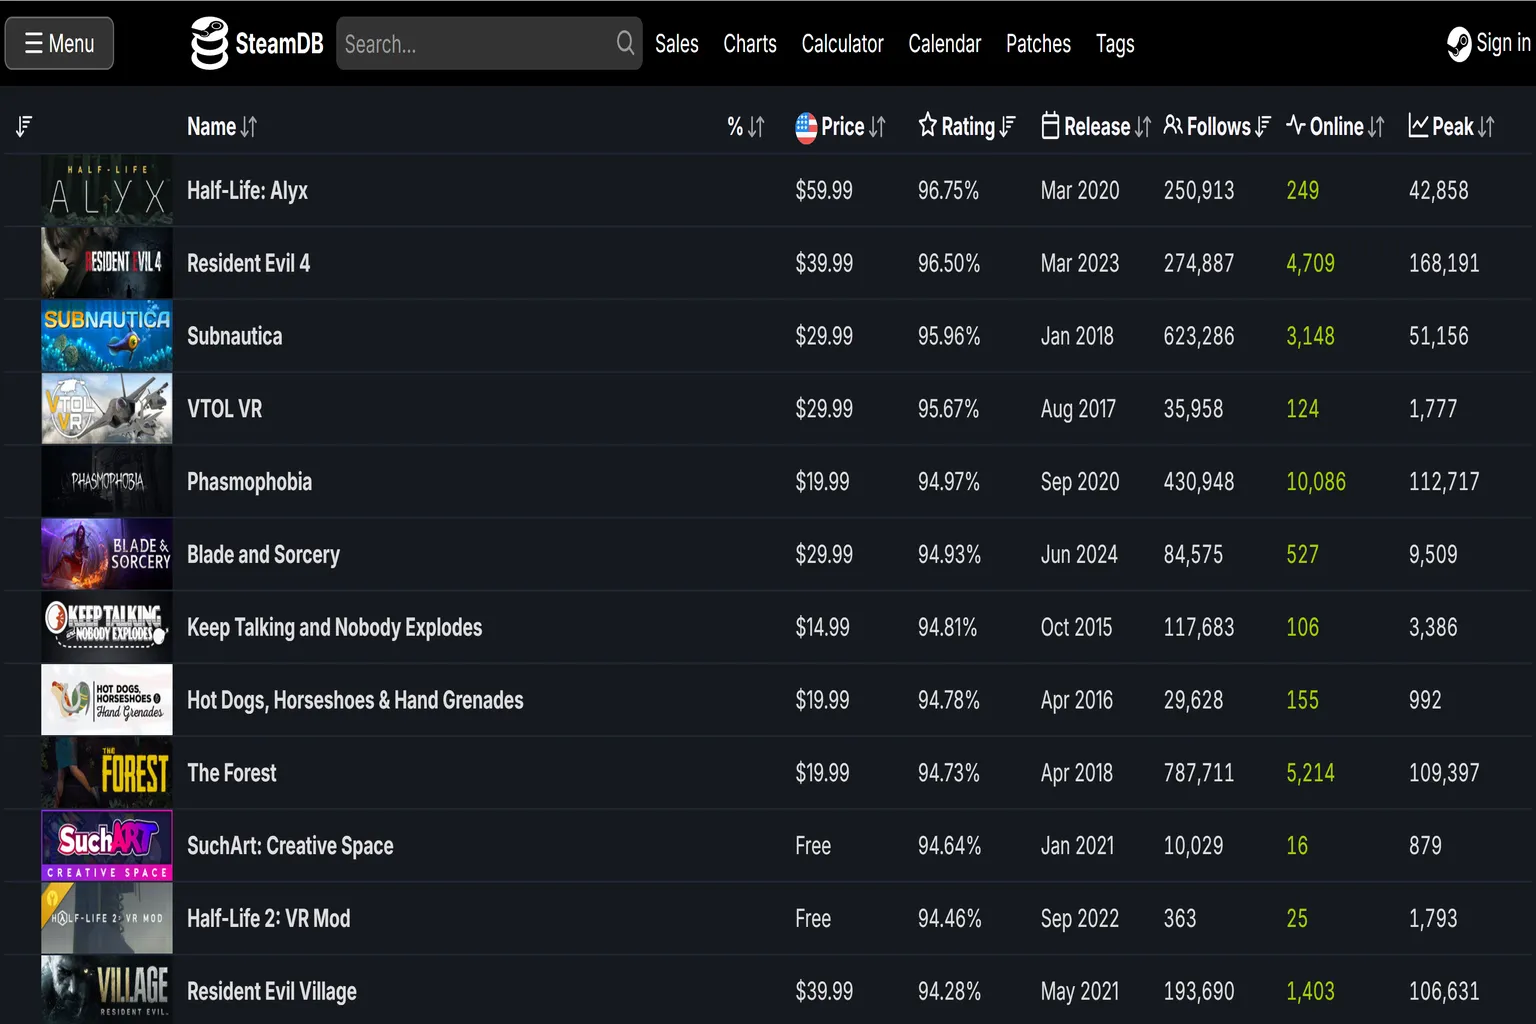The image size is (1536, 1024).
Task: Open Phasmophobia capsule thumbnail
Action: coord(107,482)
